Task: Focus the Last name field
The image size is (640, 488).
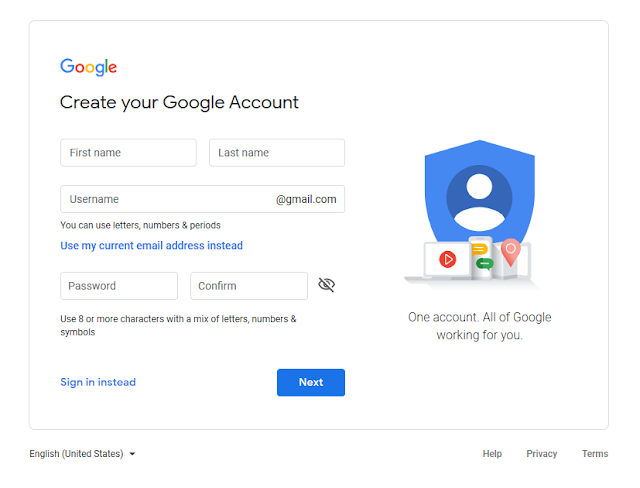Action: click(277, 153)
